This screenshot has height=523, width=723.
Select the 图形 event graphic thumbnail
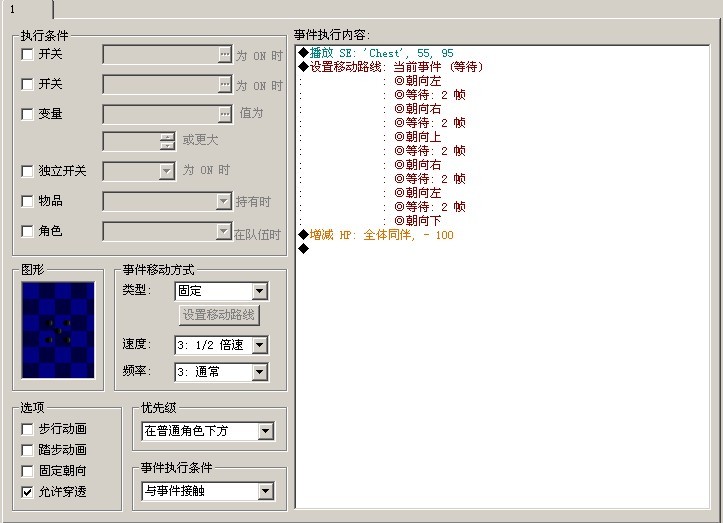point(58,330)
